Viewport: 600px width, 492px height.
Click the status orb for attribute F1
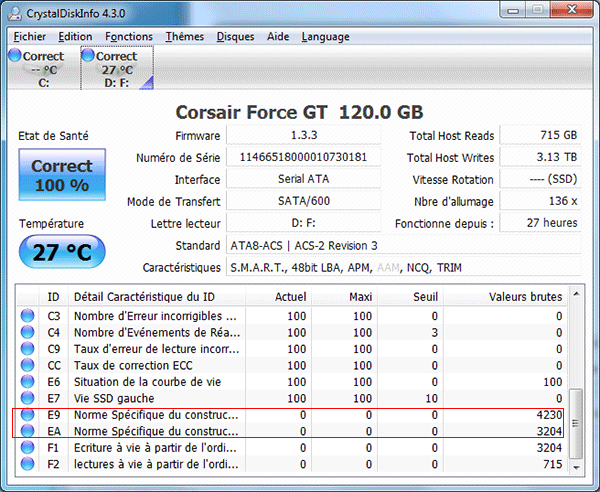[27, 448]
